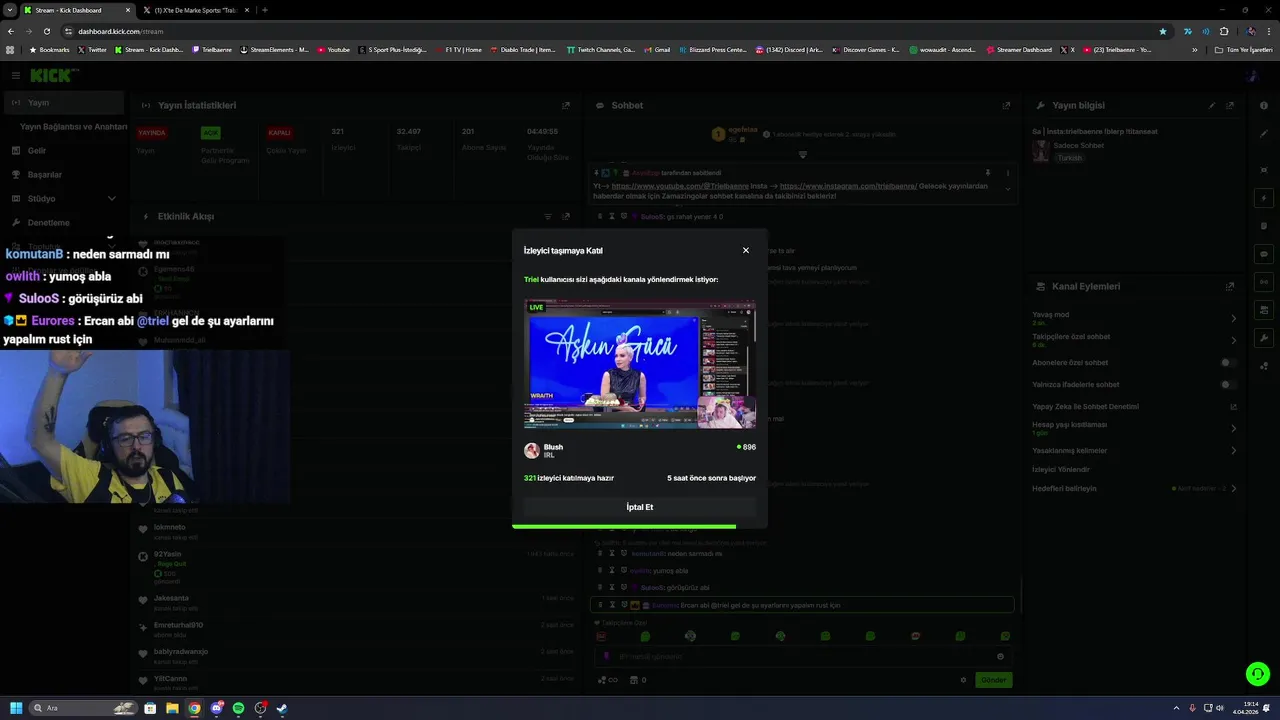Click the hamburger menu icon beside Kick logo
Image resolution: width=1280 pixels, height=720 pixels.
click(16, 75)
